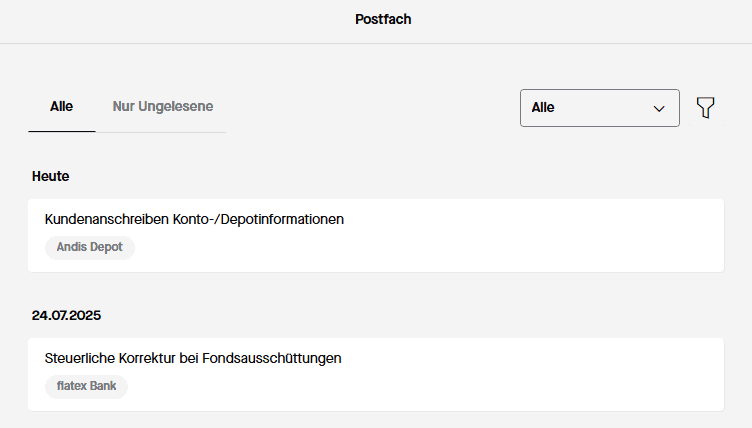
Task: Click the Heute section header
Action: (50, 176)
